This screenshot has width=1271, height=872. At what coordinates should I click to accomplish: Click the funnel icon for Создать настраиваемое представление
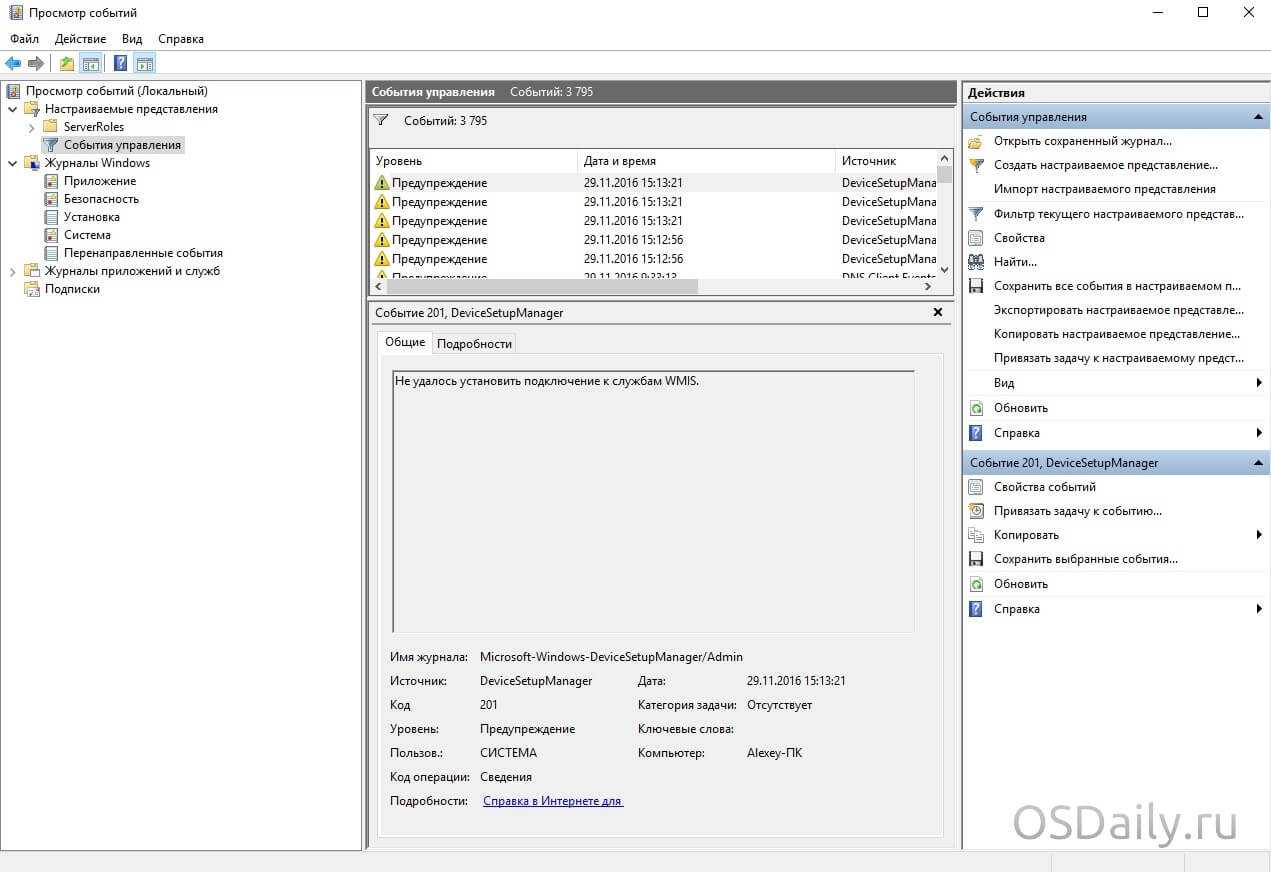tap(976, 165)
